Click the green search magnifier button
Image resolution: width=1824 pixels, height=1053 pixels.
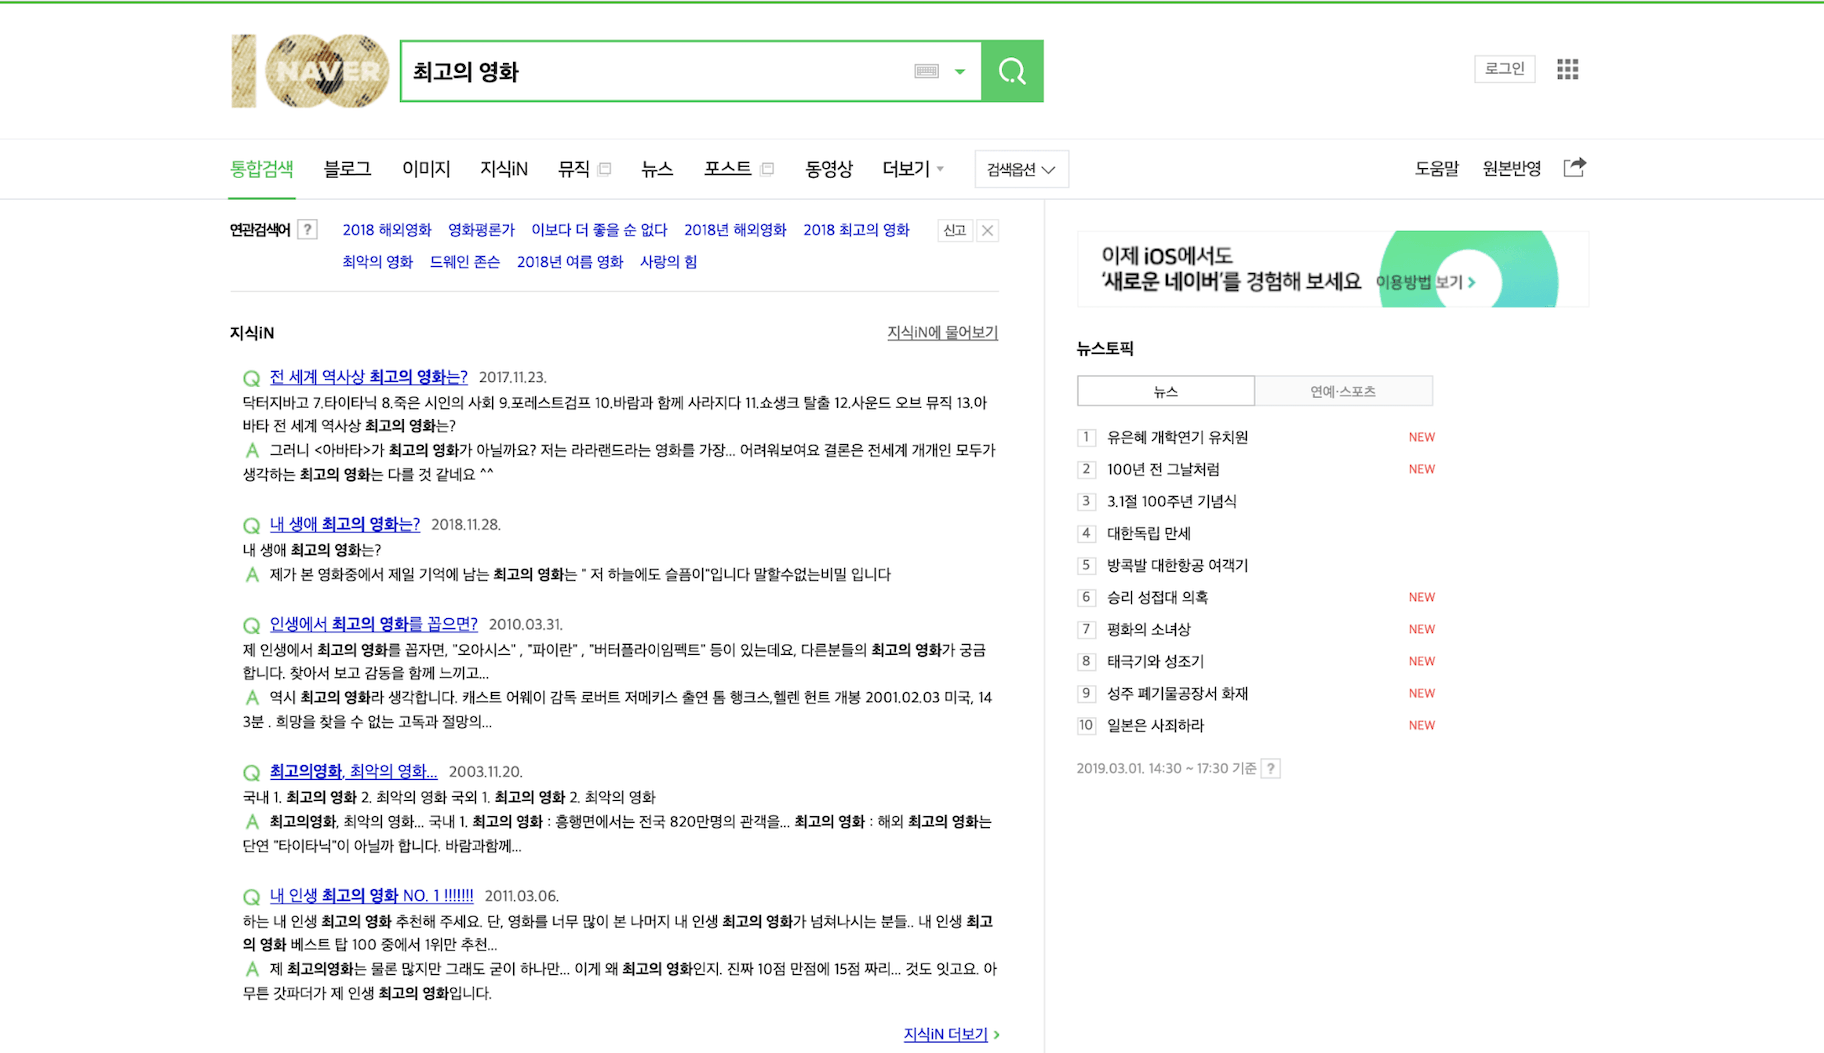pyautogui.click(x=1012, y=71)
